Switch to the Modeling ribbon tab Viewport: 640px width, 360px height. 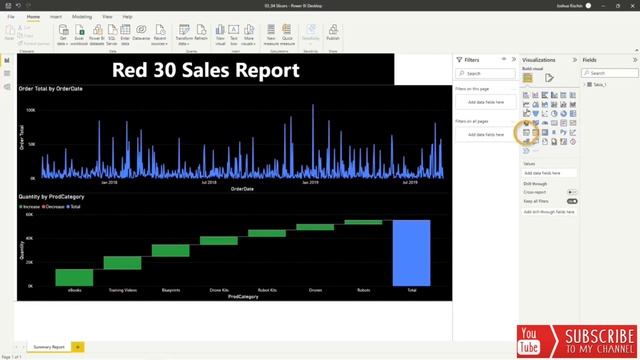click(x=82, y=17)
